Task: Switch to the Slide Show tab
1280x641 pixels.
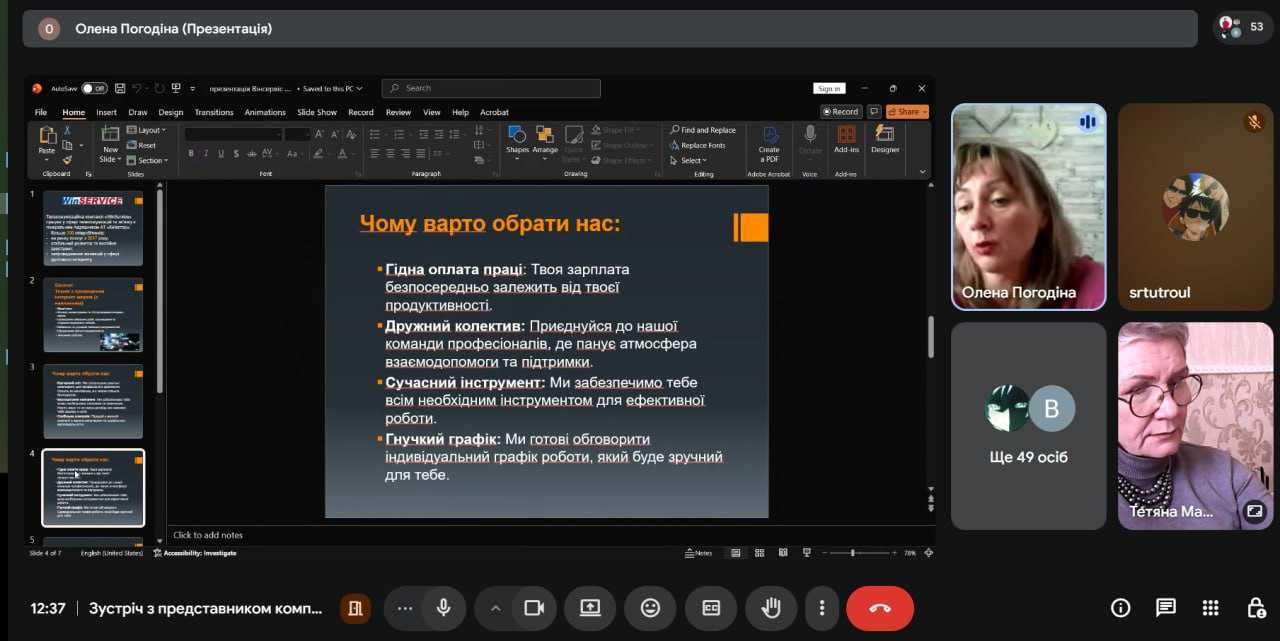Action: tap(317, 112)
